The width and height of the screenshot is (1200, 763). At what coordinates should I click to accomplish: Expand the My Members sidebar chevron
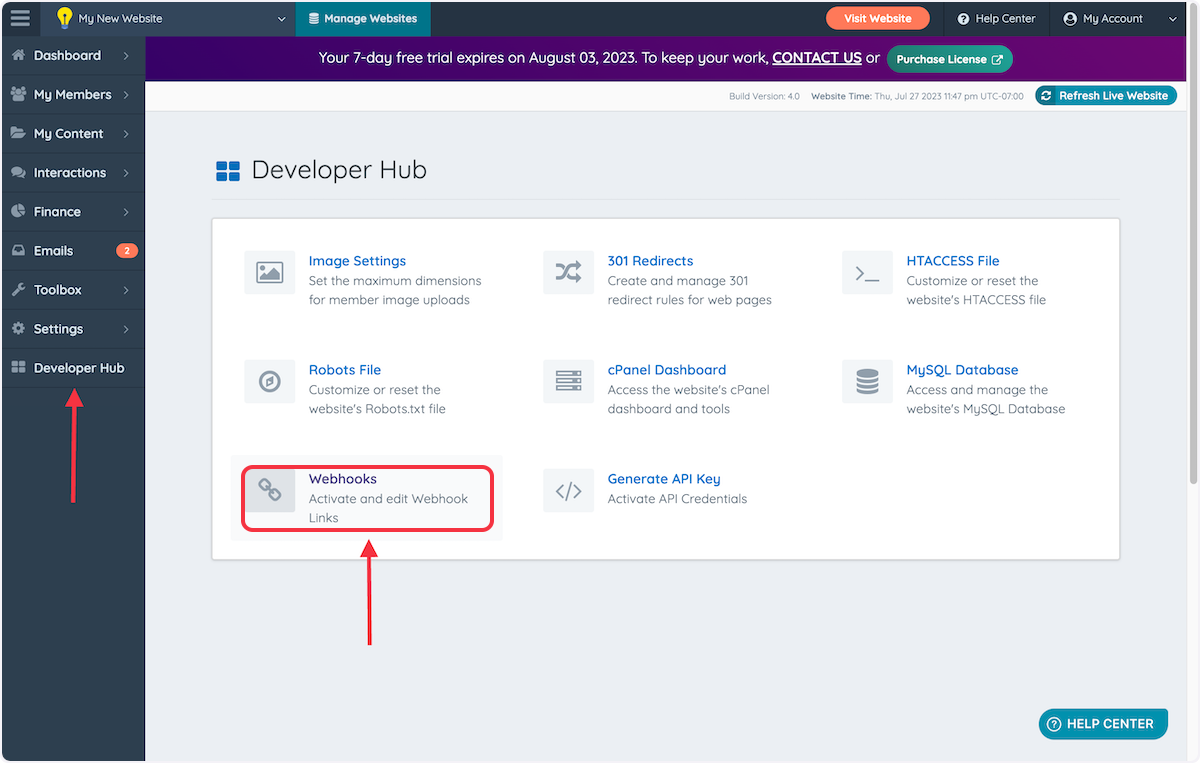(x=126, y=94)
